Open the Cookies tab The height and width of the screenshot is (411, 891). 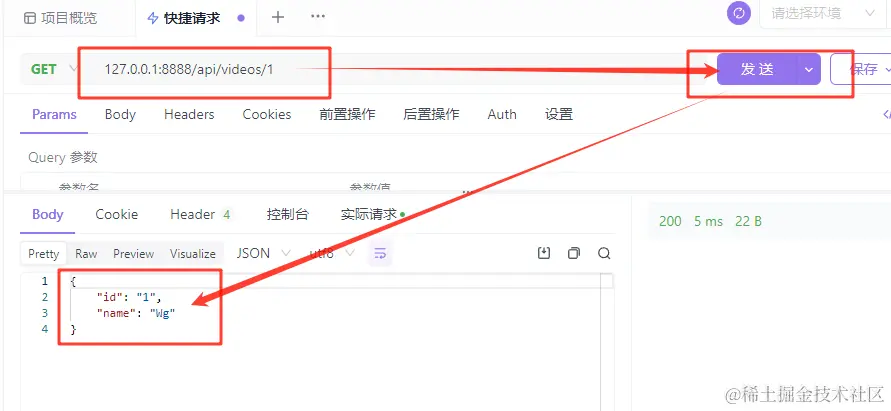(x=267, y=114)
